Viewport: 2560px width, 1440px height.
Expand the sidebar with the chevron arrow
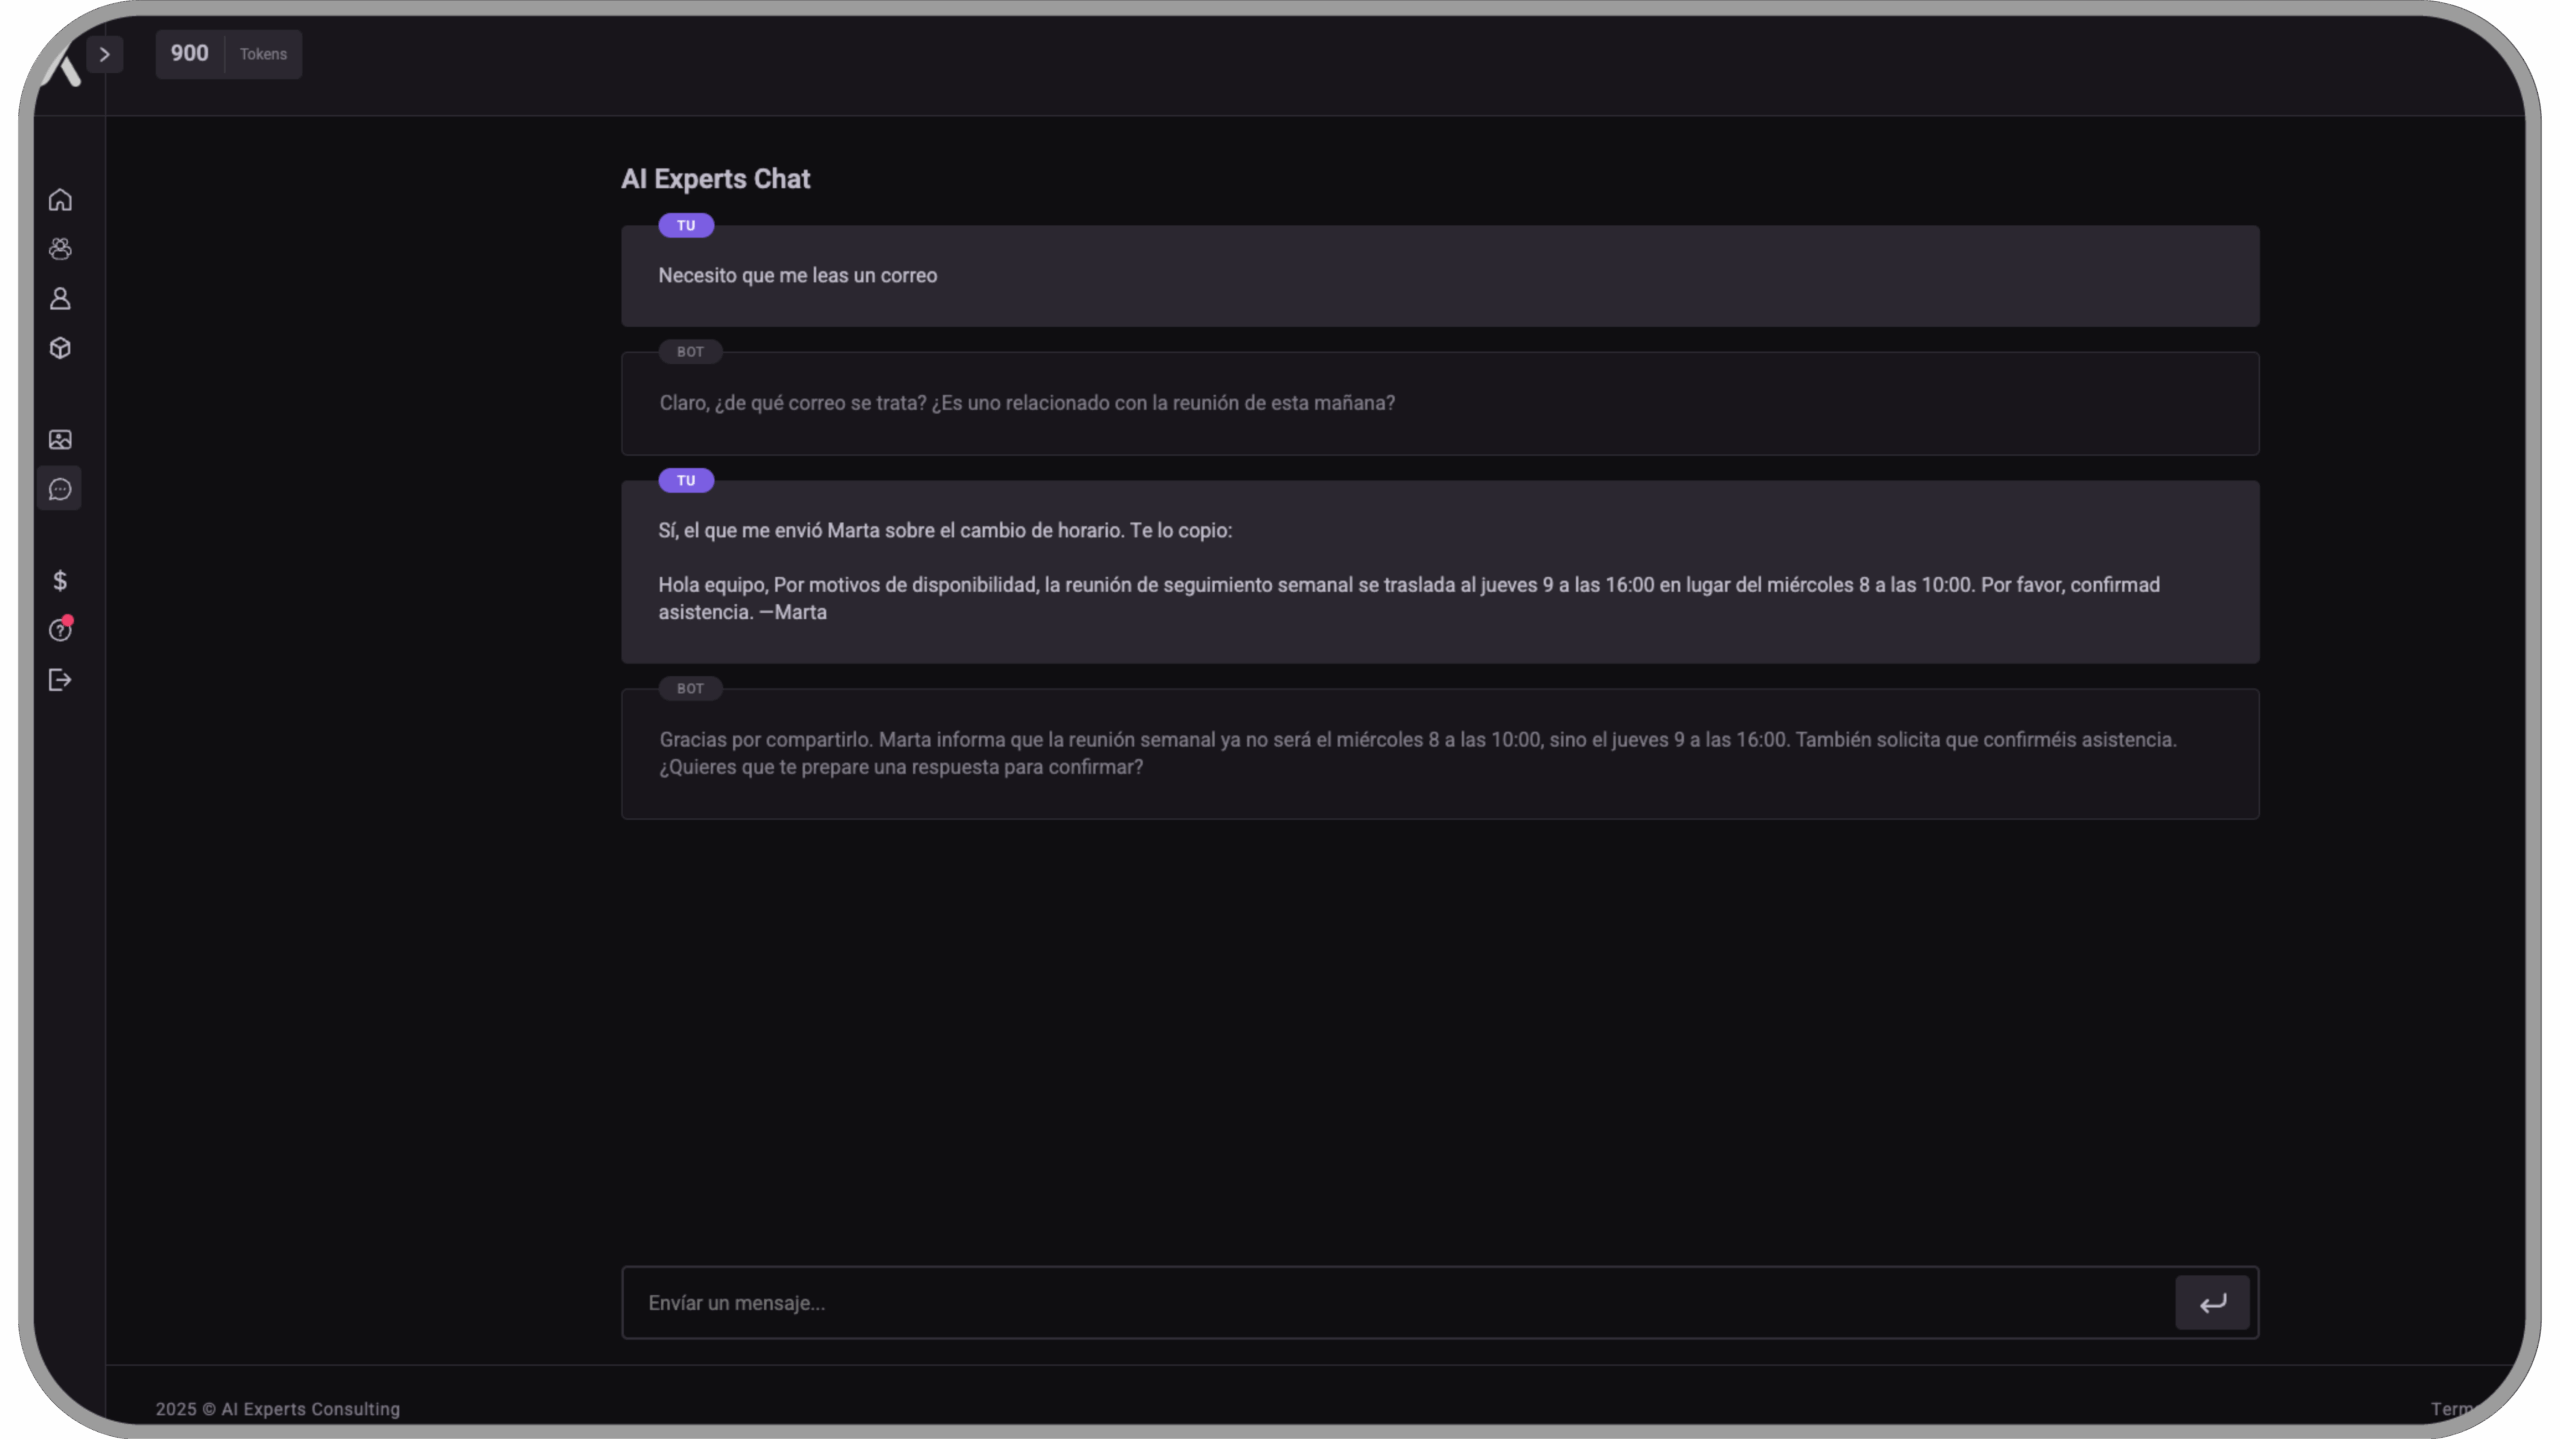point(104,55)
